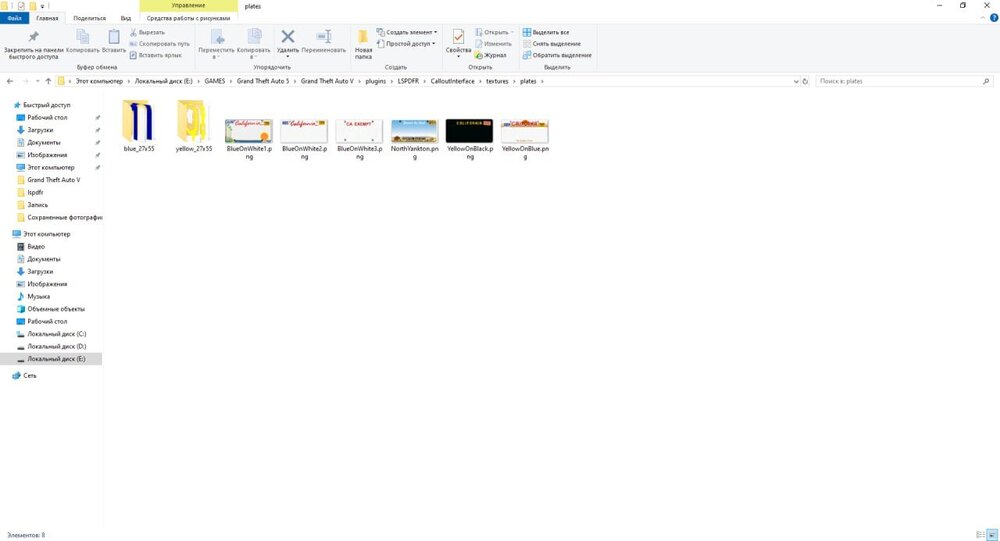Click the search plates input field
The width and height of the screenshot is (1000, 541).
[x=898, y=81]
